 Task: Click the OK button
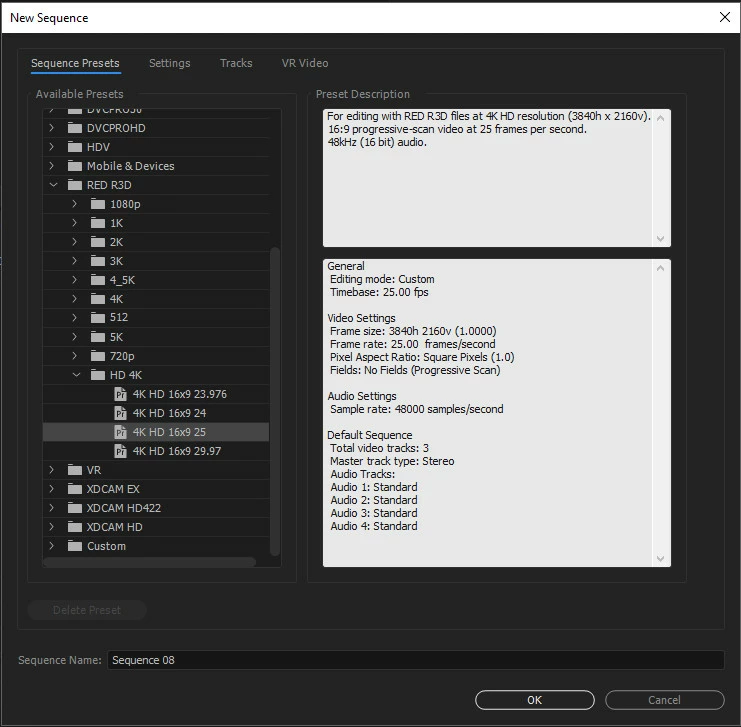pos(534,700)
